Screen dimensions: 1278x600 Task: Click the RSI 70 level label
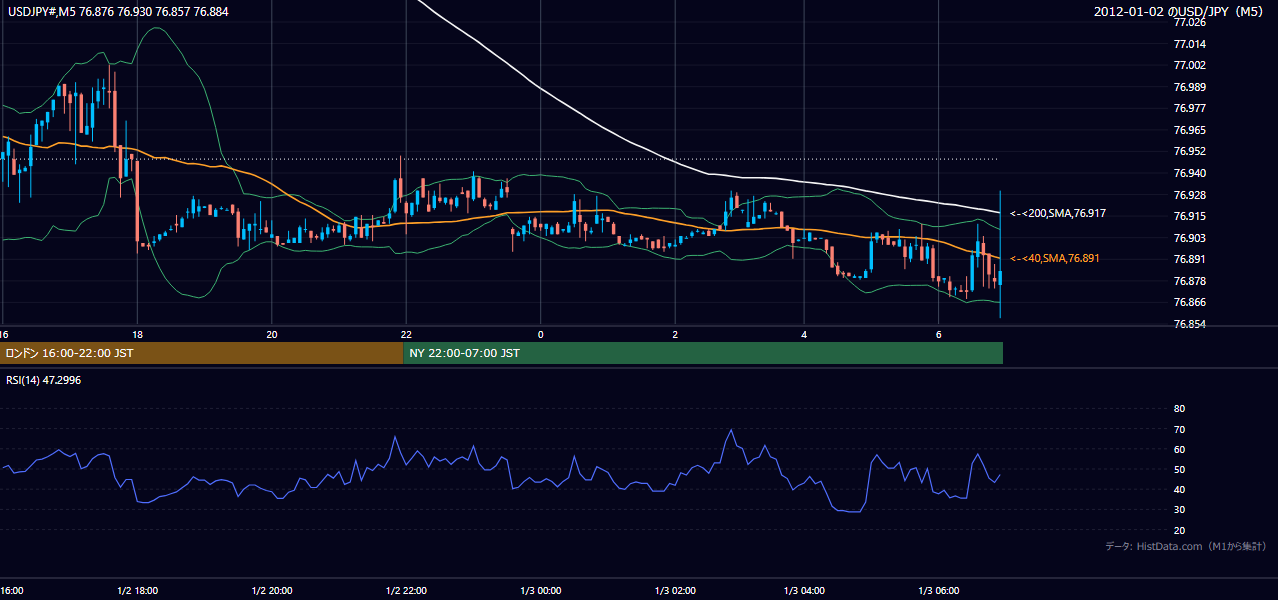pos(1179,429)
